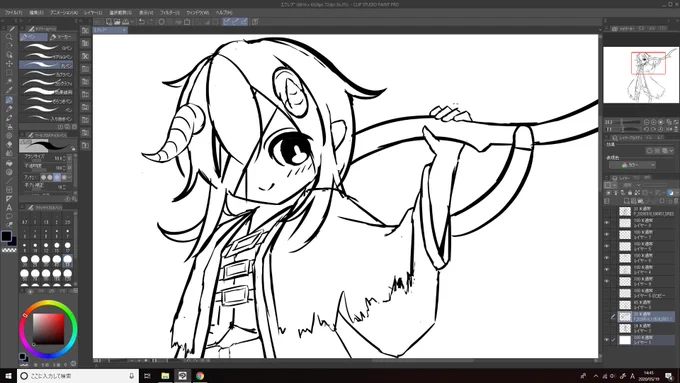This screenshot has width=680, height=383.
Task: Click Navigator flip horizontal icon
Action: pyautogui.click(x=669, y=129)
